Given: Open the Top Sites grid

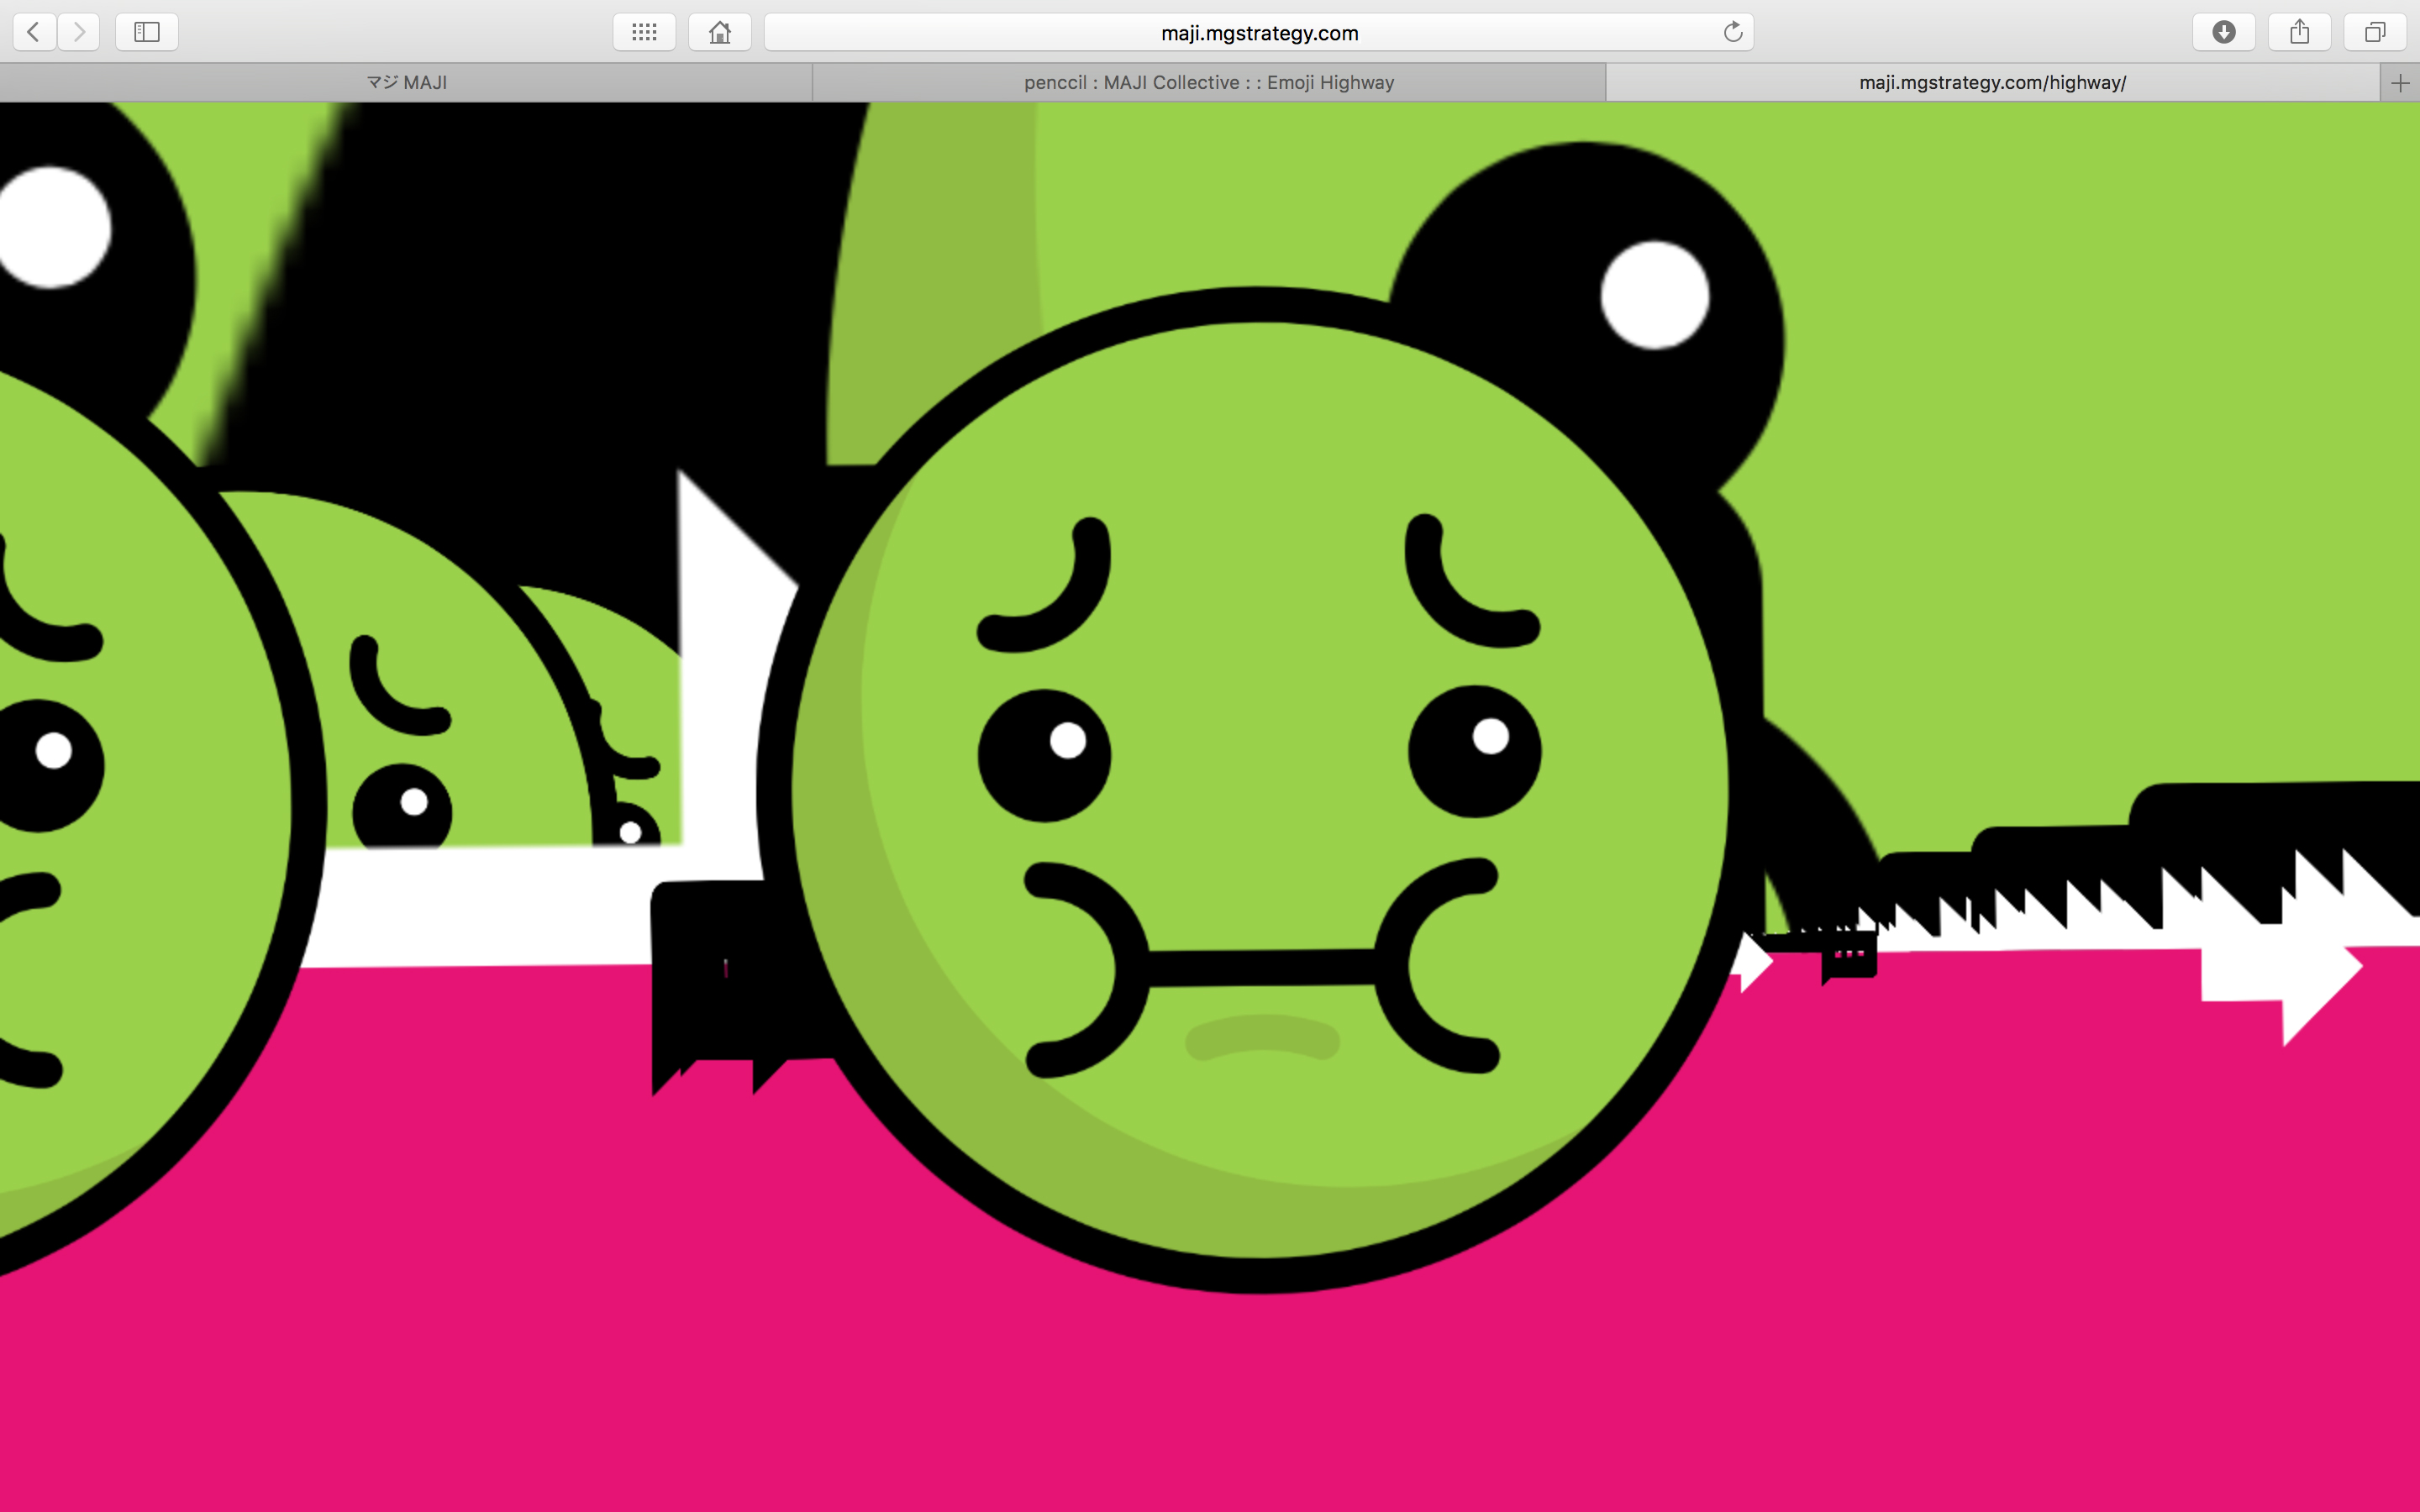Looking at the screenshot, I should tap(645, 32).
